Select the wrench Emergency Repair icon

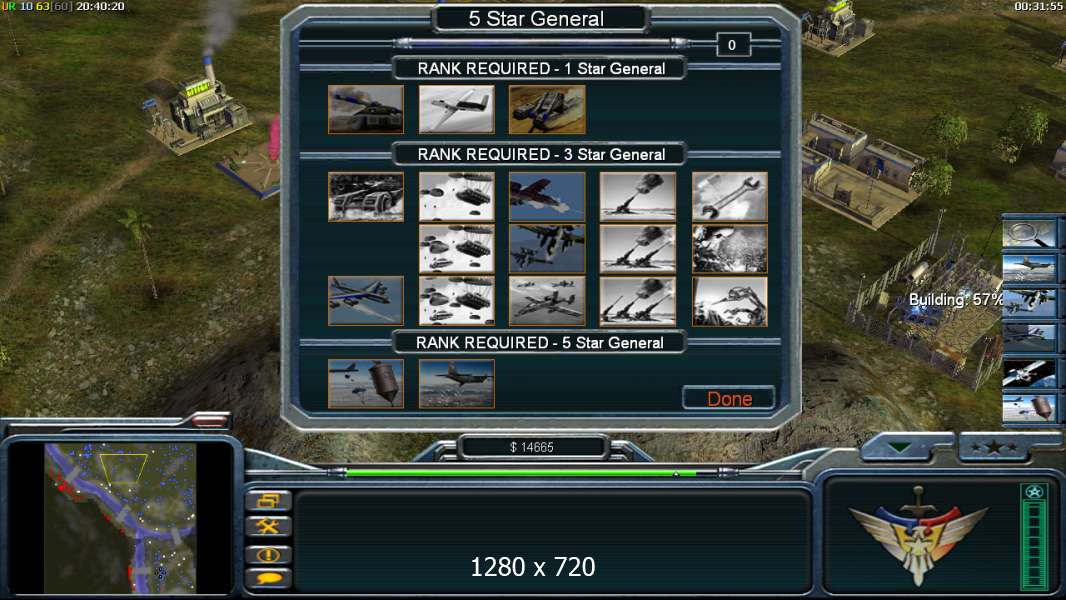coord(729,196)
